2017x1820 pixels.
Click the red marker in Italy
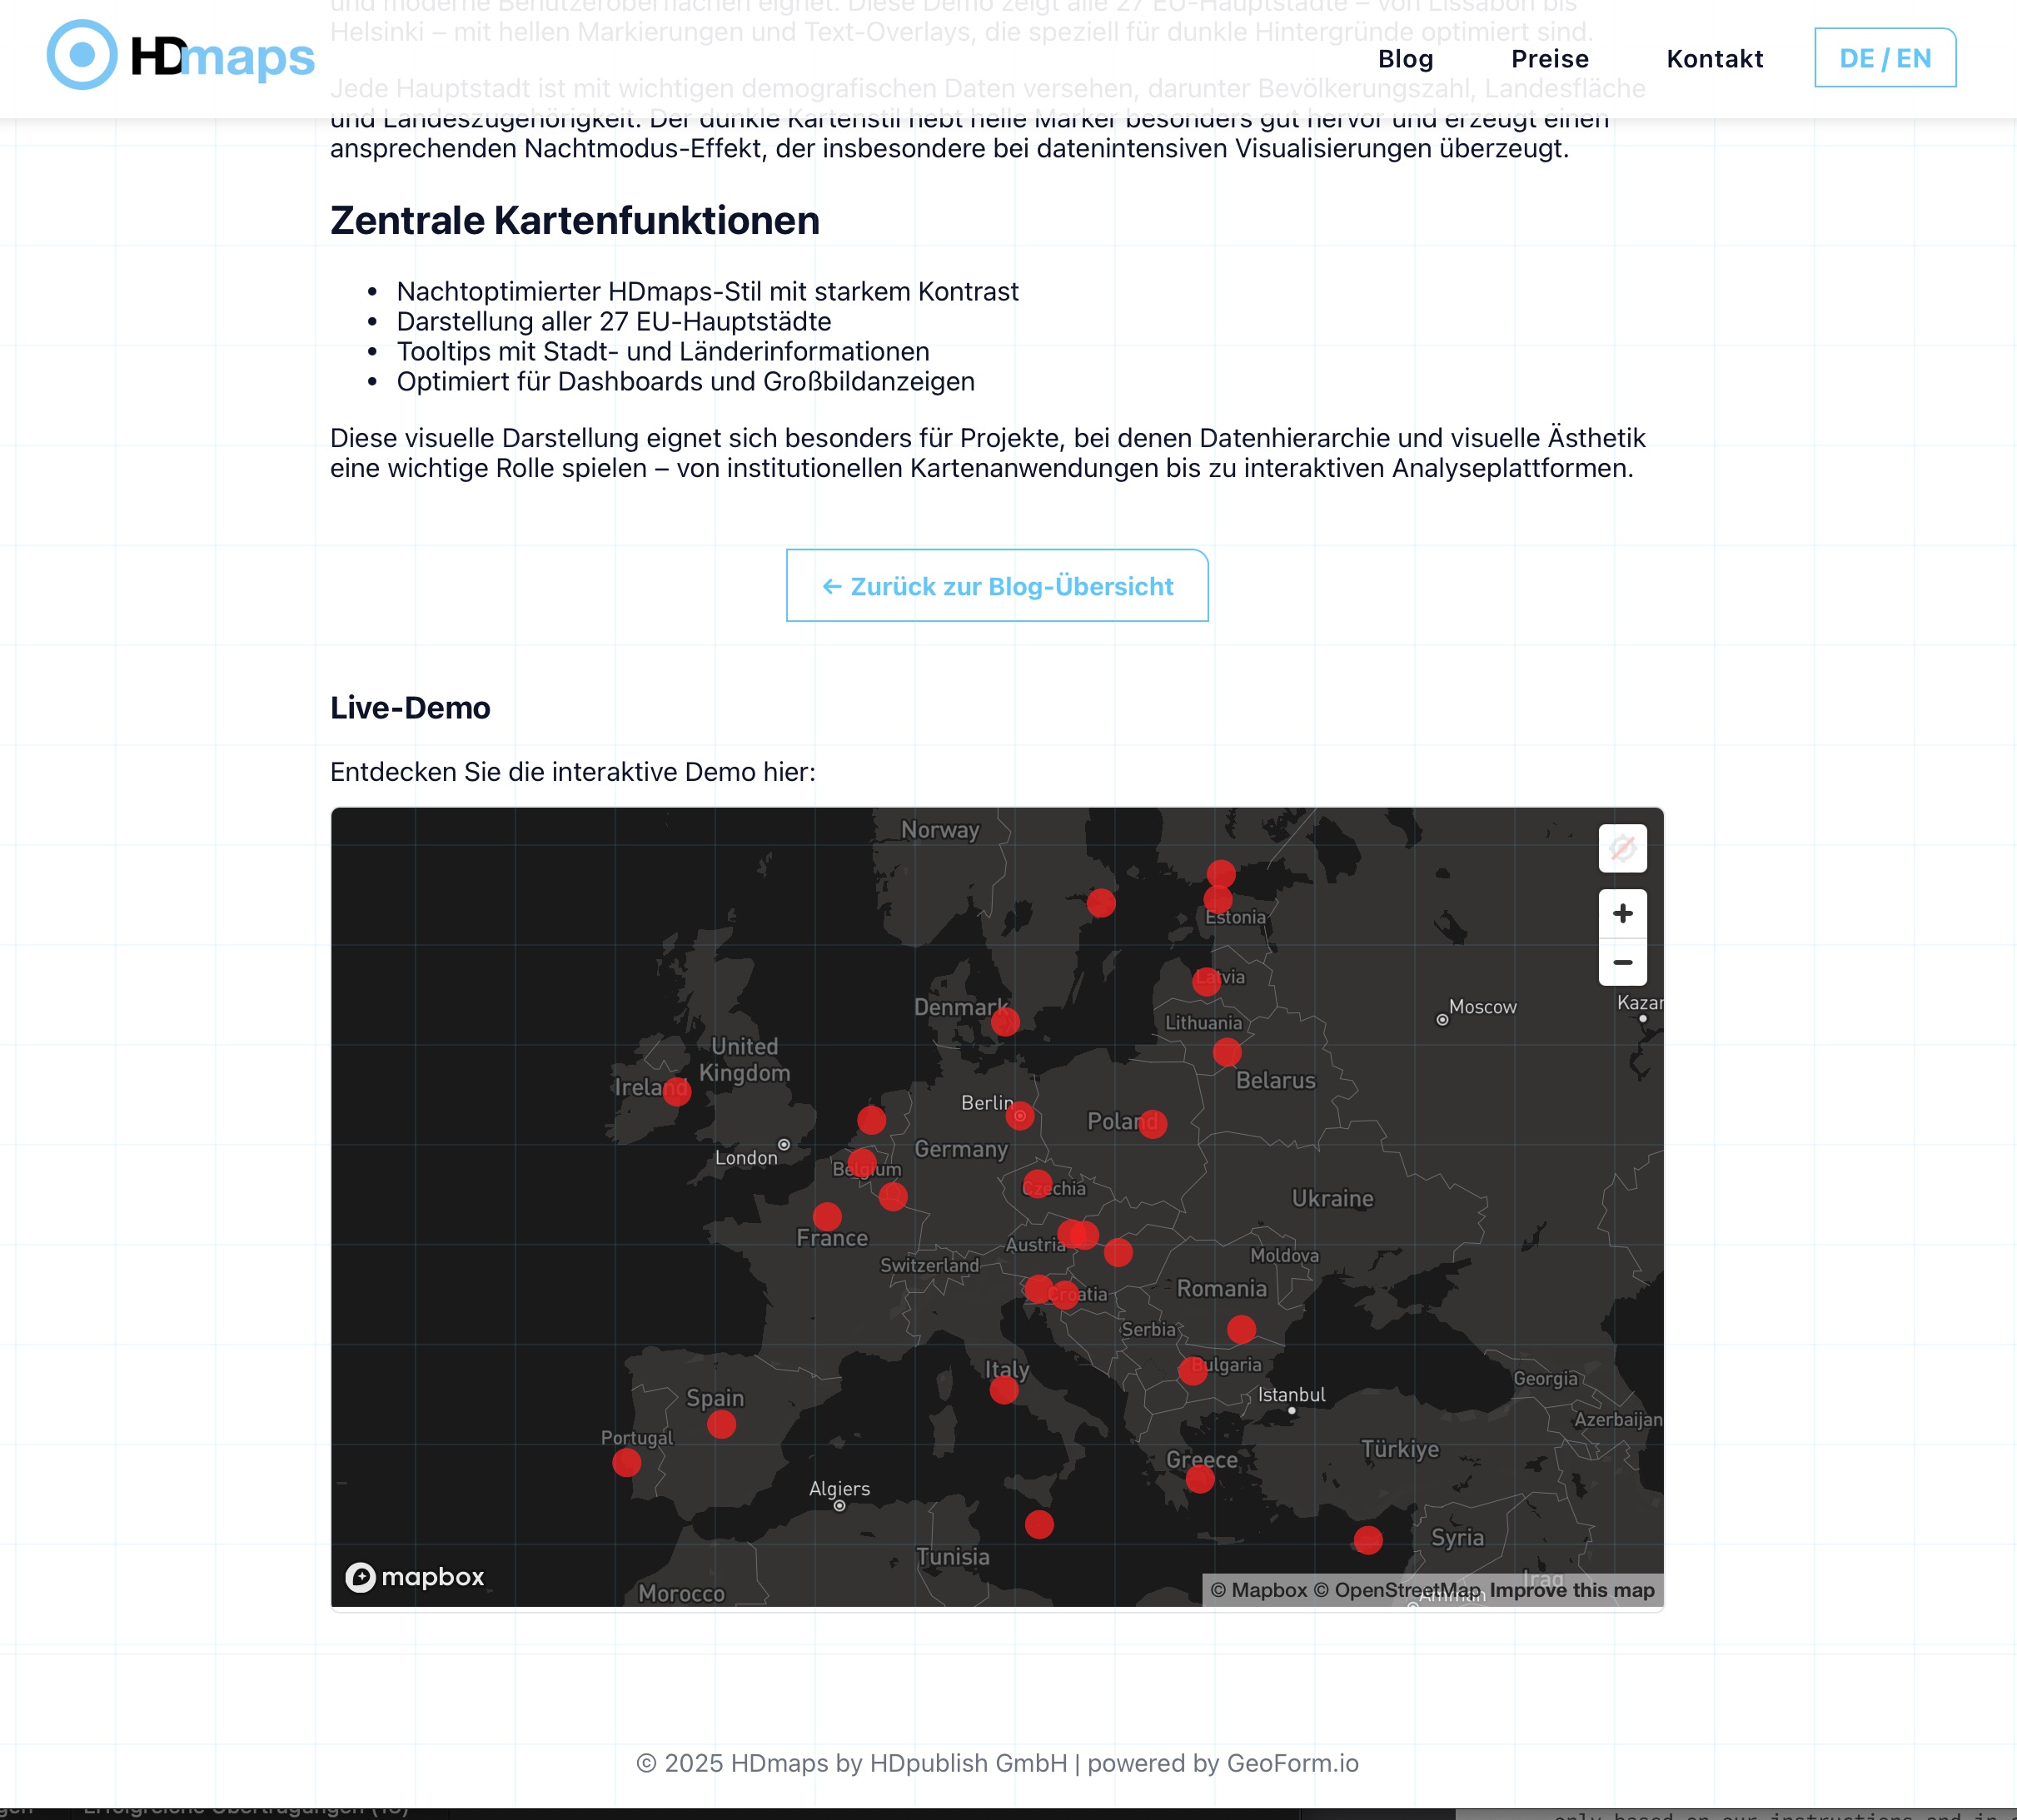(x=1004, y=1390)
